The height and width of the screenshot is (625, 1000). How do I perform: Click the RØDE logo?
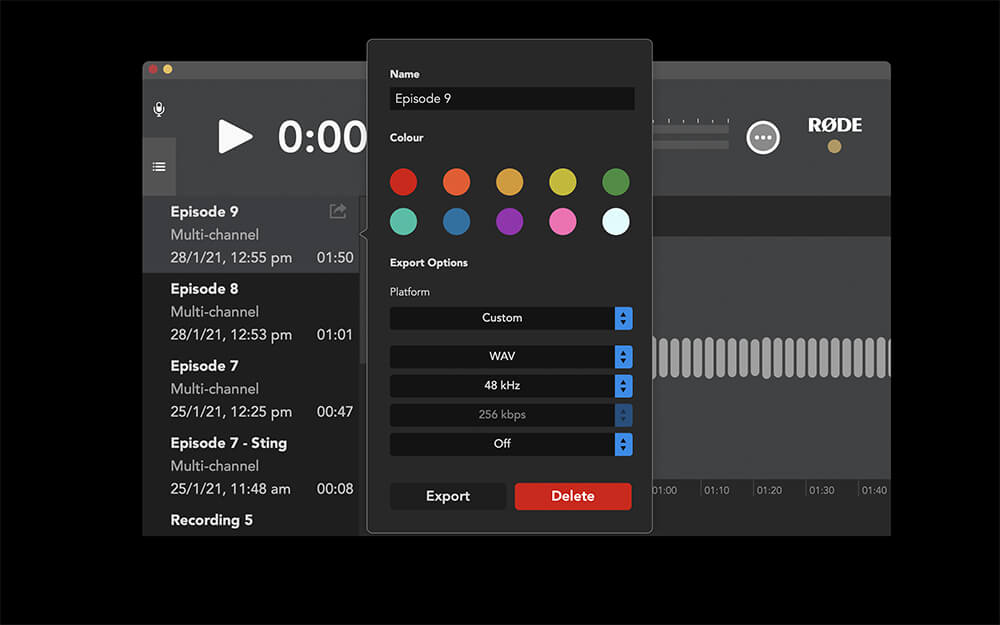click(x=835, y=125)
